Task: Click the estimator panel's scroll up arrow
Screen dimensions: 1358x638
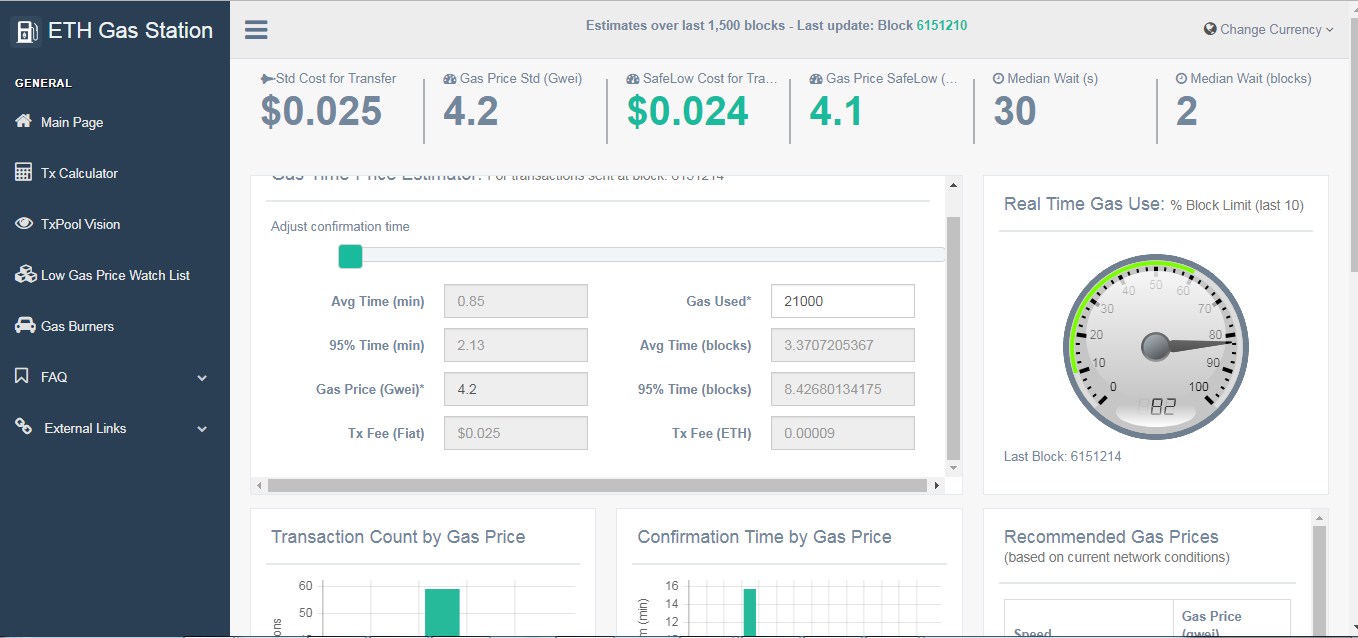Action: (x=953, y=185)
